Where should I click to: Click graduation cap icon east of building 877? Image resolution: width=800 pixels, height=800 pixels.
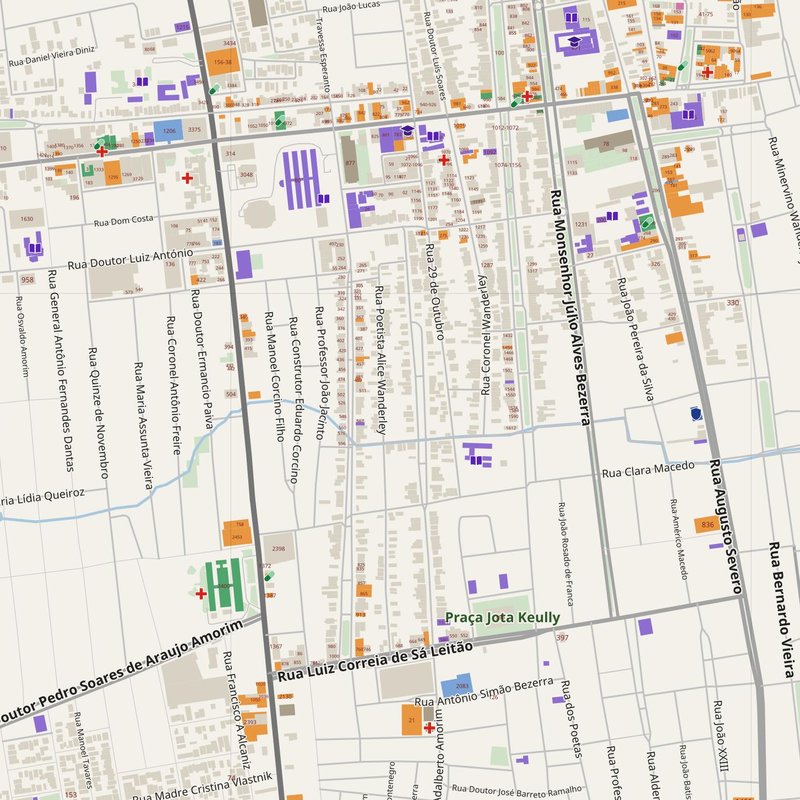coord(407,130)
